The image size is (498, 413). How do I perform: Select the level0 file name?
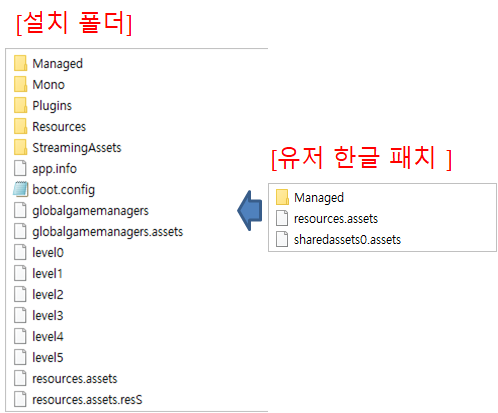(x=48, y=253)
